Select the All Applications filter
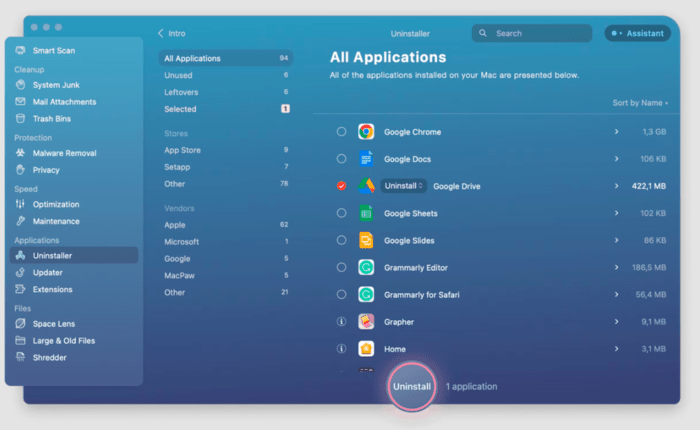Viewport: 700px width, 430px height. click(226, 58)
